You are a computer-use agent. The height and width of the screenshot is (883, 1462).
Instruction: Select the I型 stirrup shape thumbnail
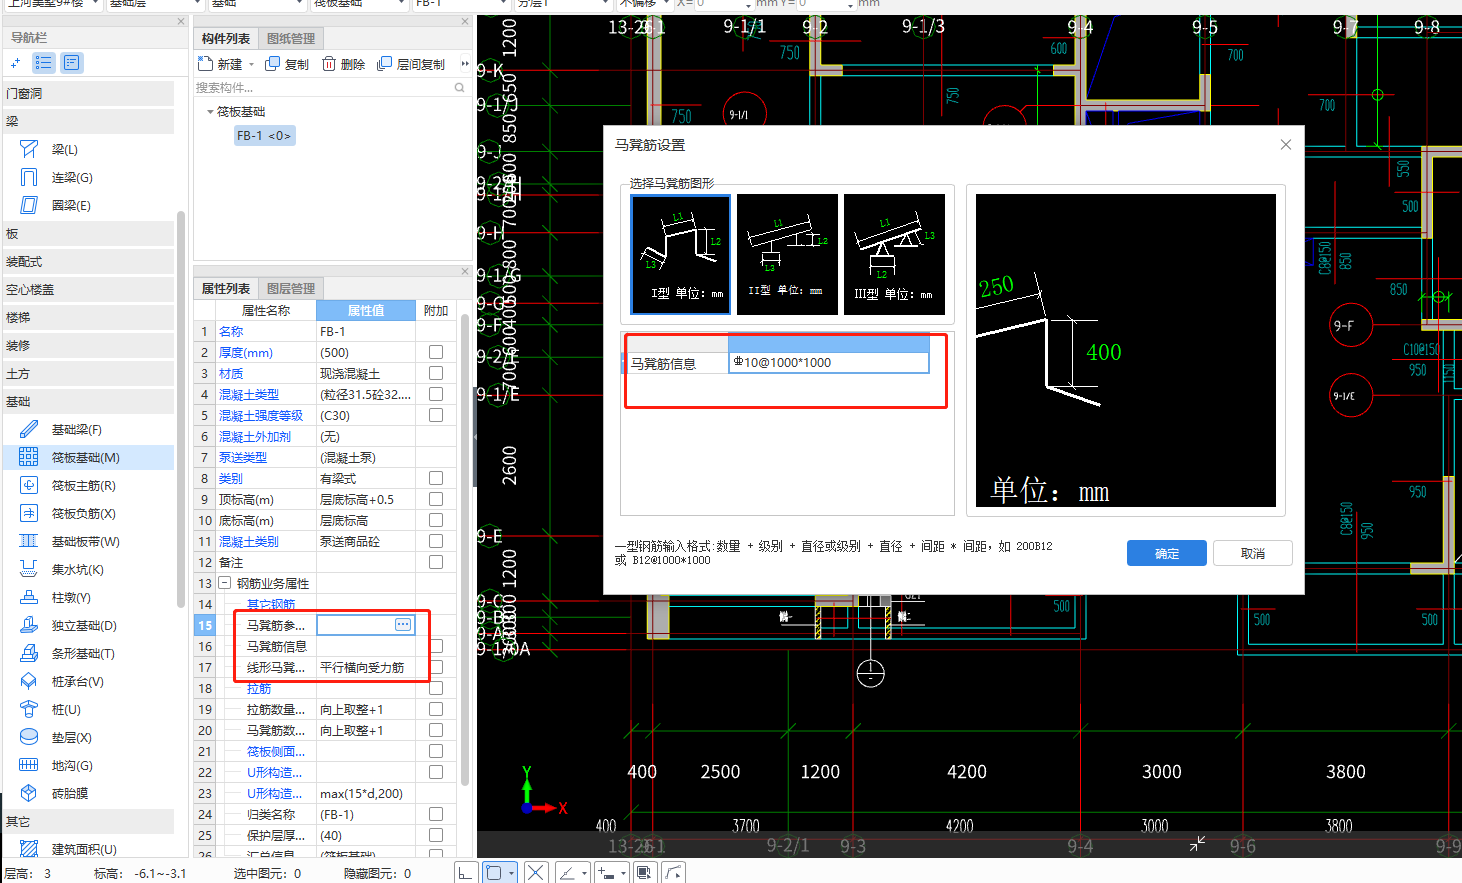tap(681, 254)
